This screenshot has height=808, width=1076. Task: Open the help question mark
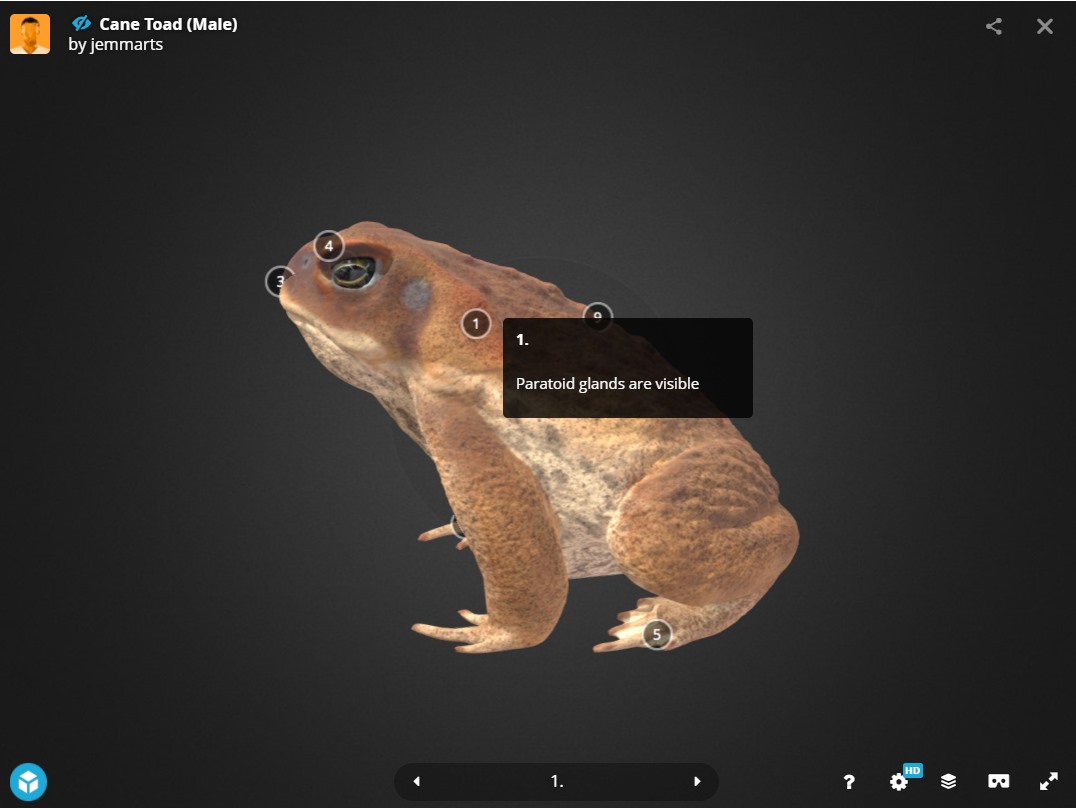[849, 782]
